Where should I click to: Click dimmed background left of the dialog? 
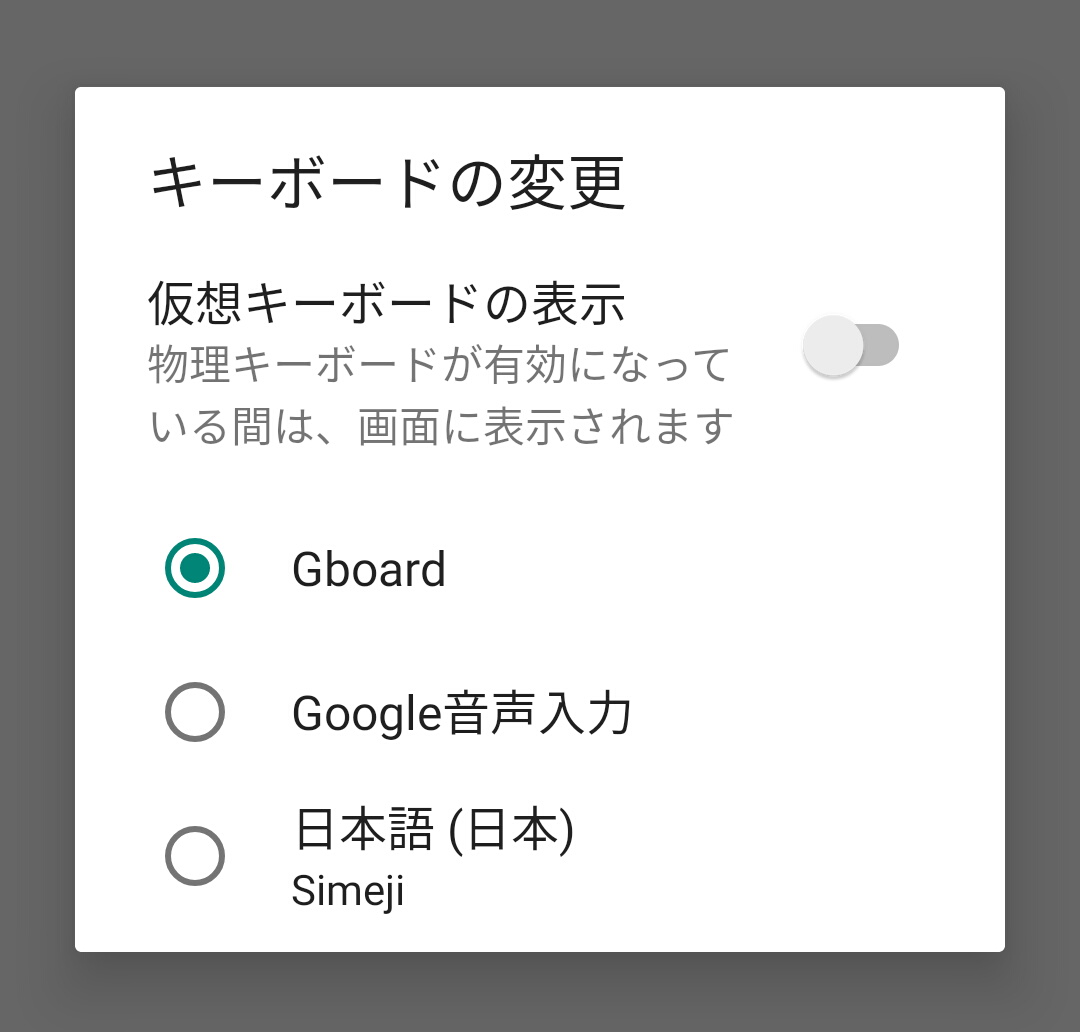[37, 517]
